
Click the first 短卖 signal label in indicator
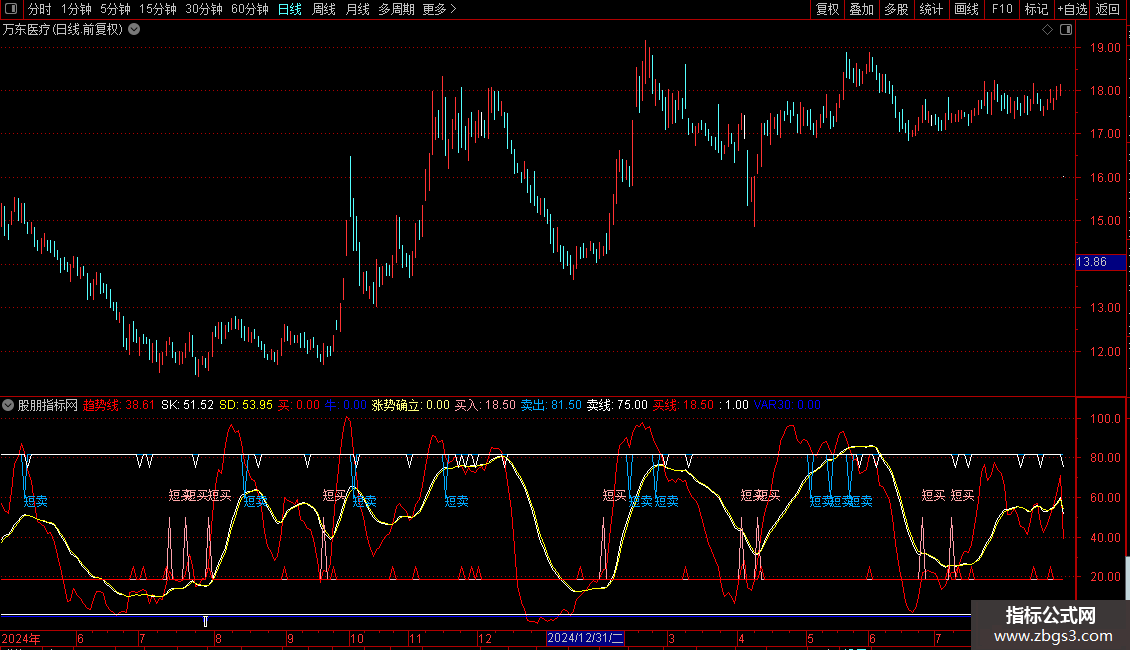point(35,501)
